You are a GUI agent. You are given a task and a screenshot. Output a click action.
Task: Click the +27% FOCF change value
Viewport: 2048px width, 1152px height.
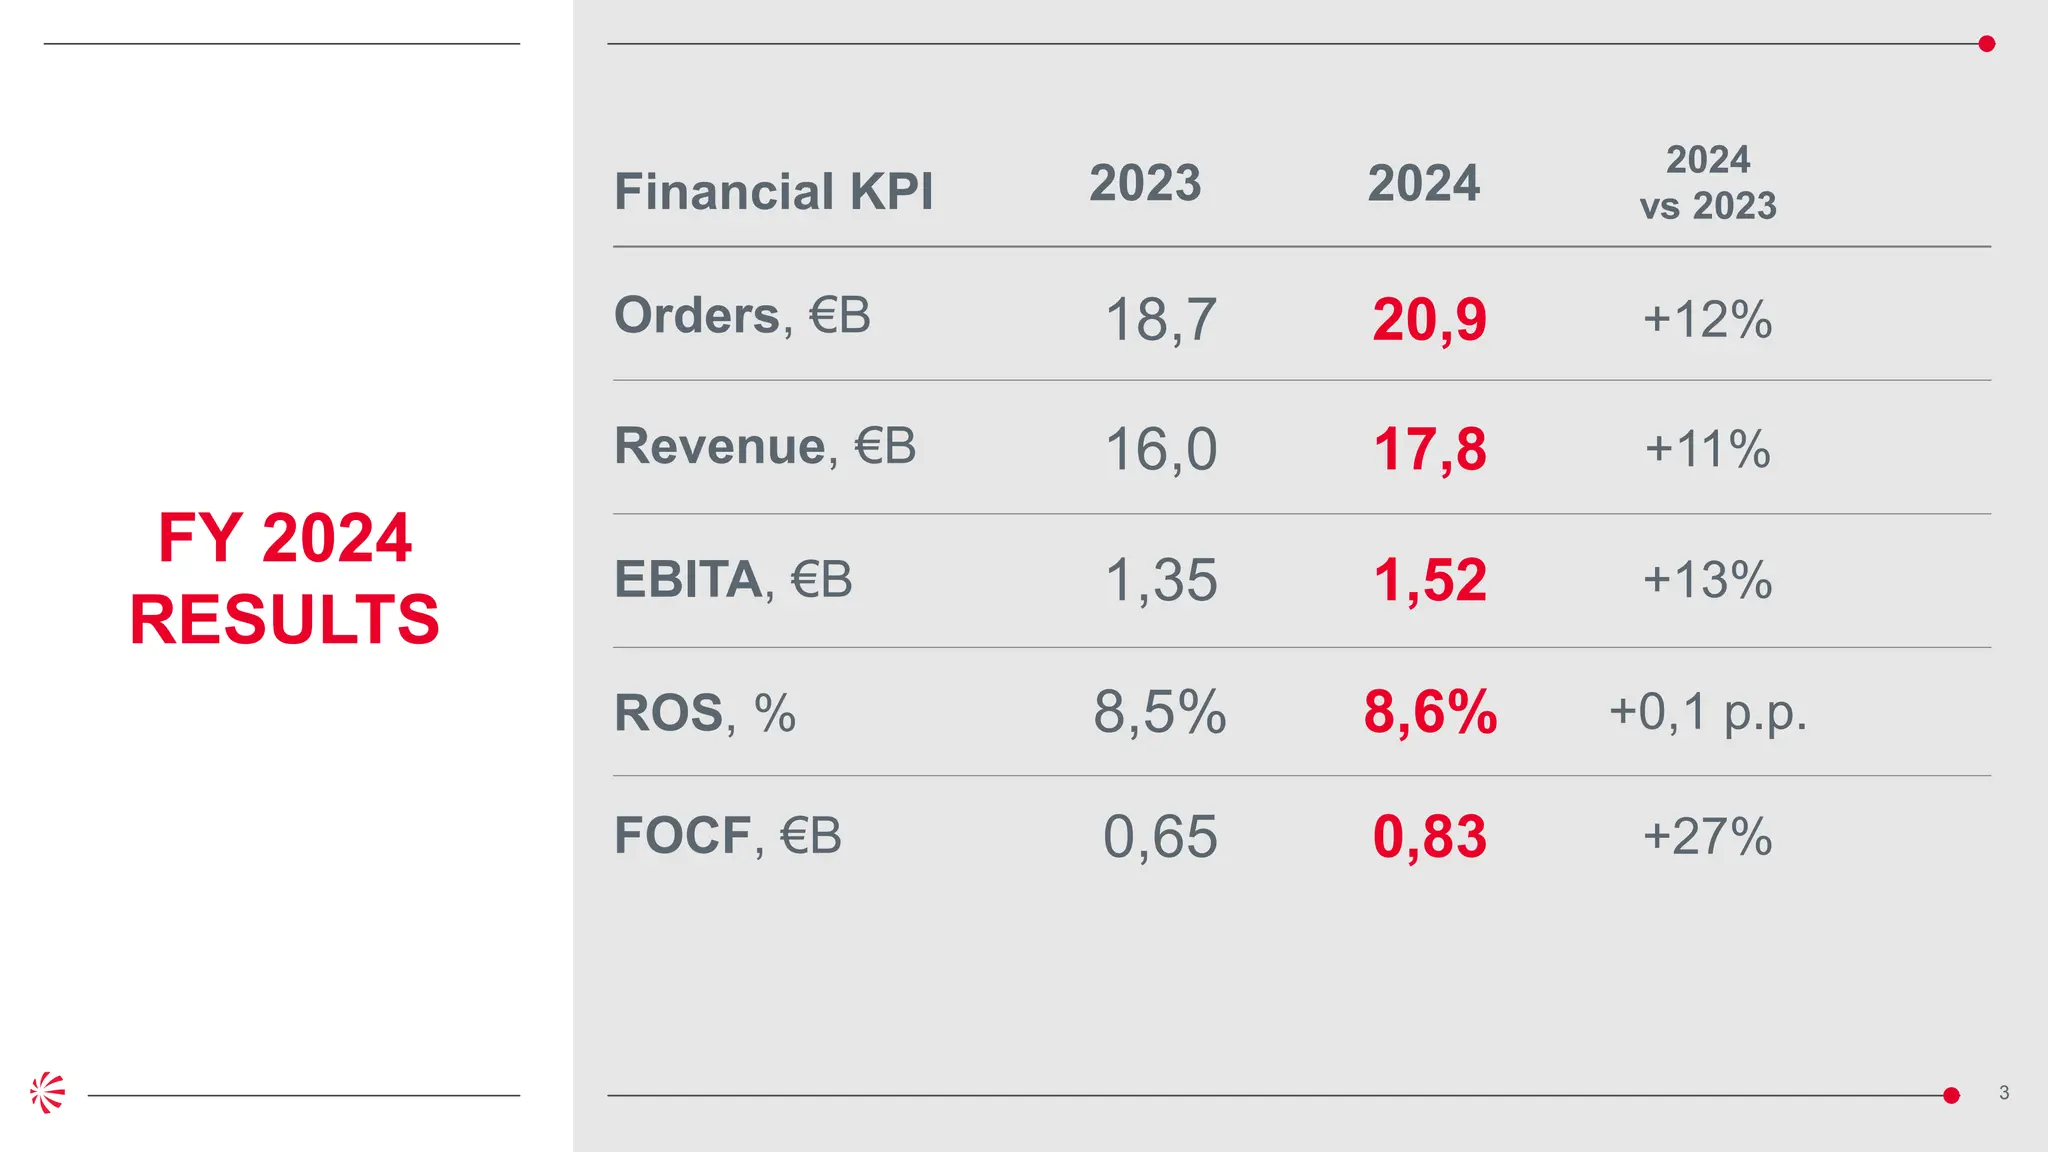tap(1708, 836)
